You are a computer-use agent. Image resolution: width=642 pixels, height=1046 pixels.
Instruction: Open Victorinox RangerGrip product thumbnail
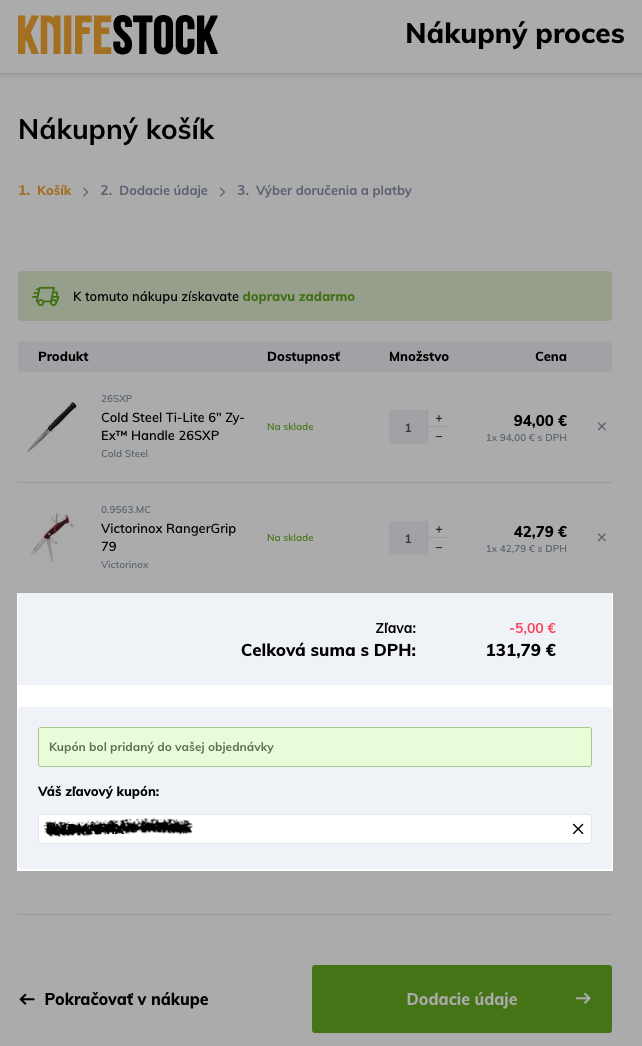click(52, 537)
